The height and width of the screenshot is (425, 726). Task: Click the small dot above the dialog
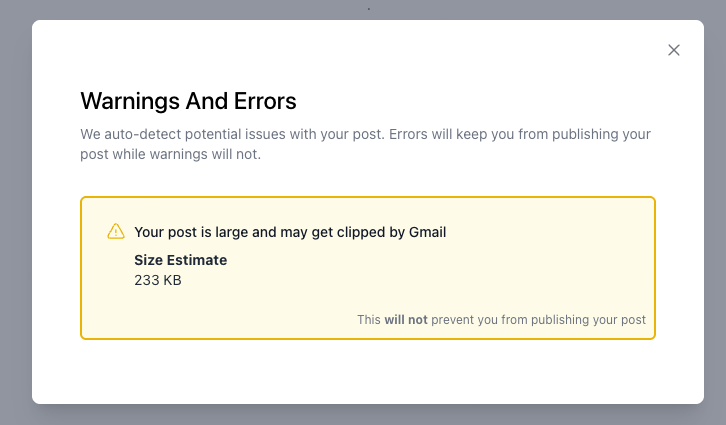[368, 9]
